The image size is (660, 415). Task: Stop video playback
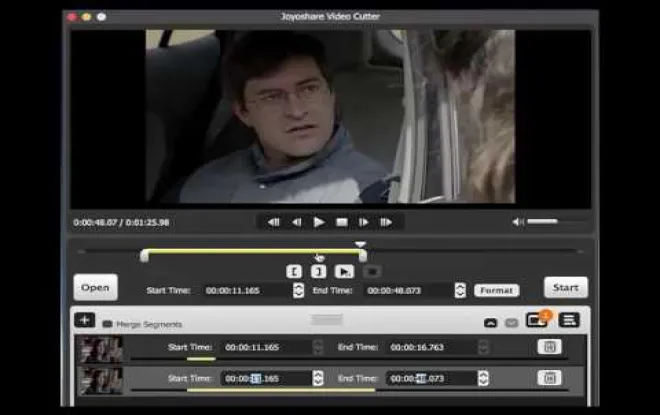click(x=341, y=222)
